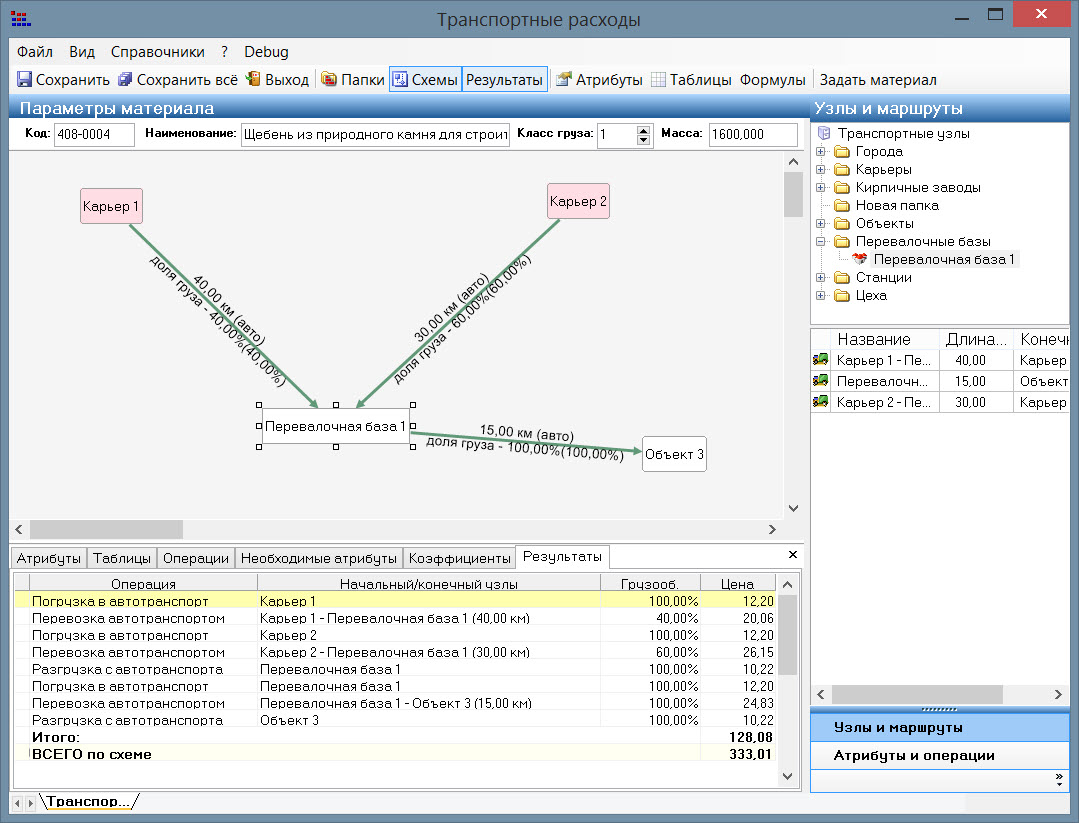The width and height of the screenshot is (1079, 823).
Task: Click truck icon of Карьер 2 route row
Action: [x=821, y=402]
